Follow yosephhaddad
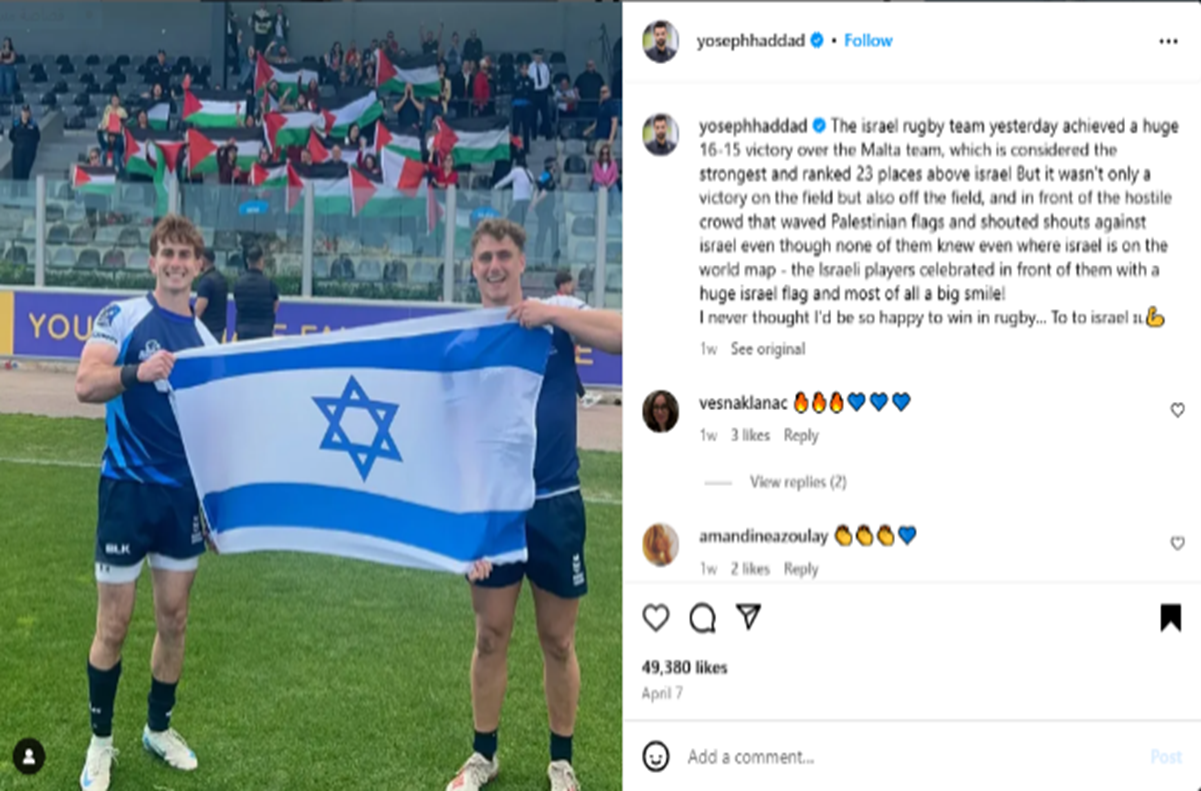Screen dimensions: 1201x791 [x=868, y=41]
